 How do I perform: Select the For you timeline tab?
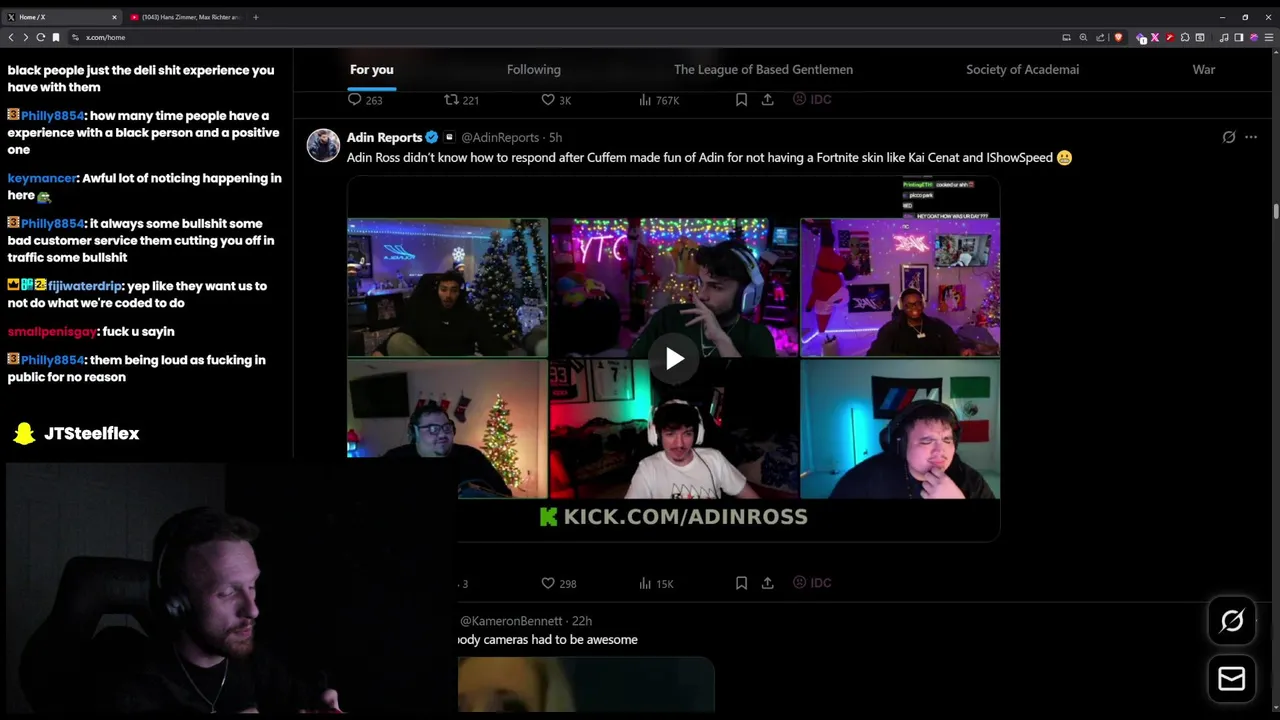[372, 69]
